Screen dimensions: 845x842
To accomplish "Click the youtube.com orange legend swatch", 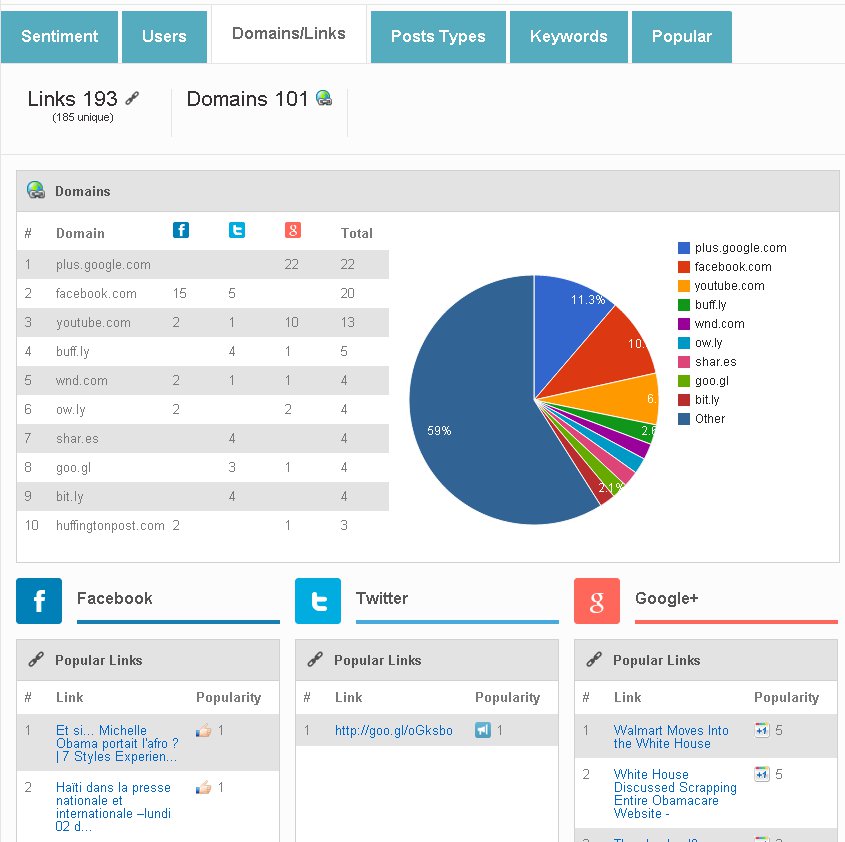I will pyautogui.click(x=684, y=286).
